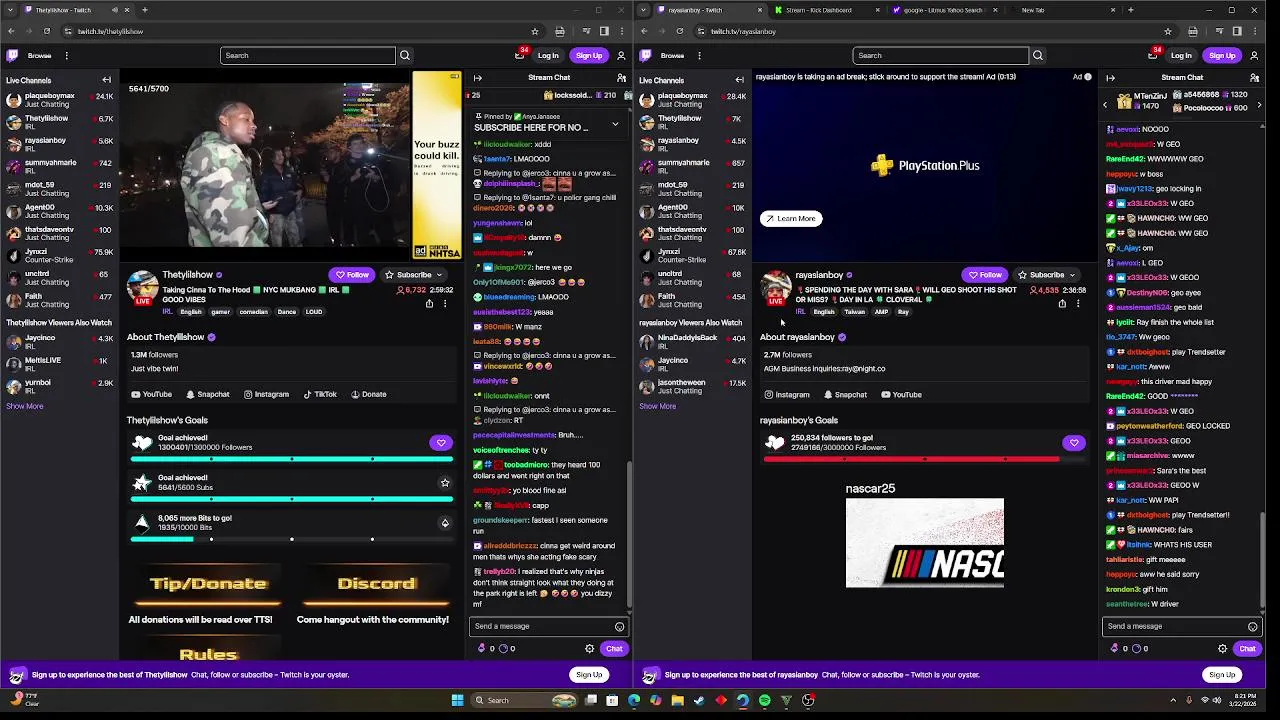Screen dimensions: 1280x720
Task: Follow rayasianboy
Action: pos(985,275)
